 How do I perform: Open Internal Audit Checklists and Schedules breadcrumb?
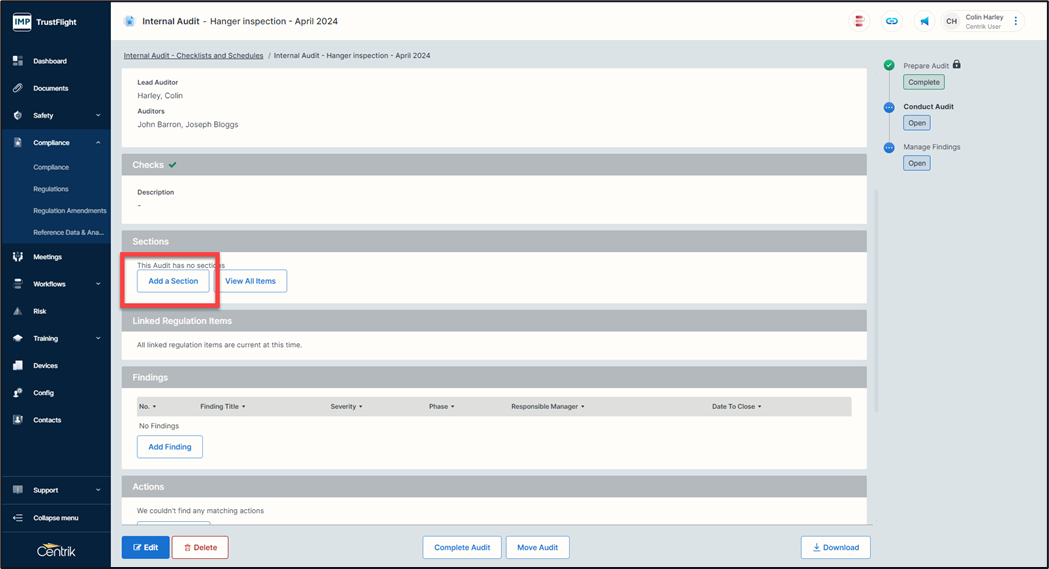pos(193,56)
